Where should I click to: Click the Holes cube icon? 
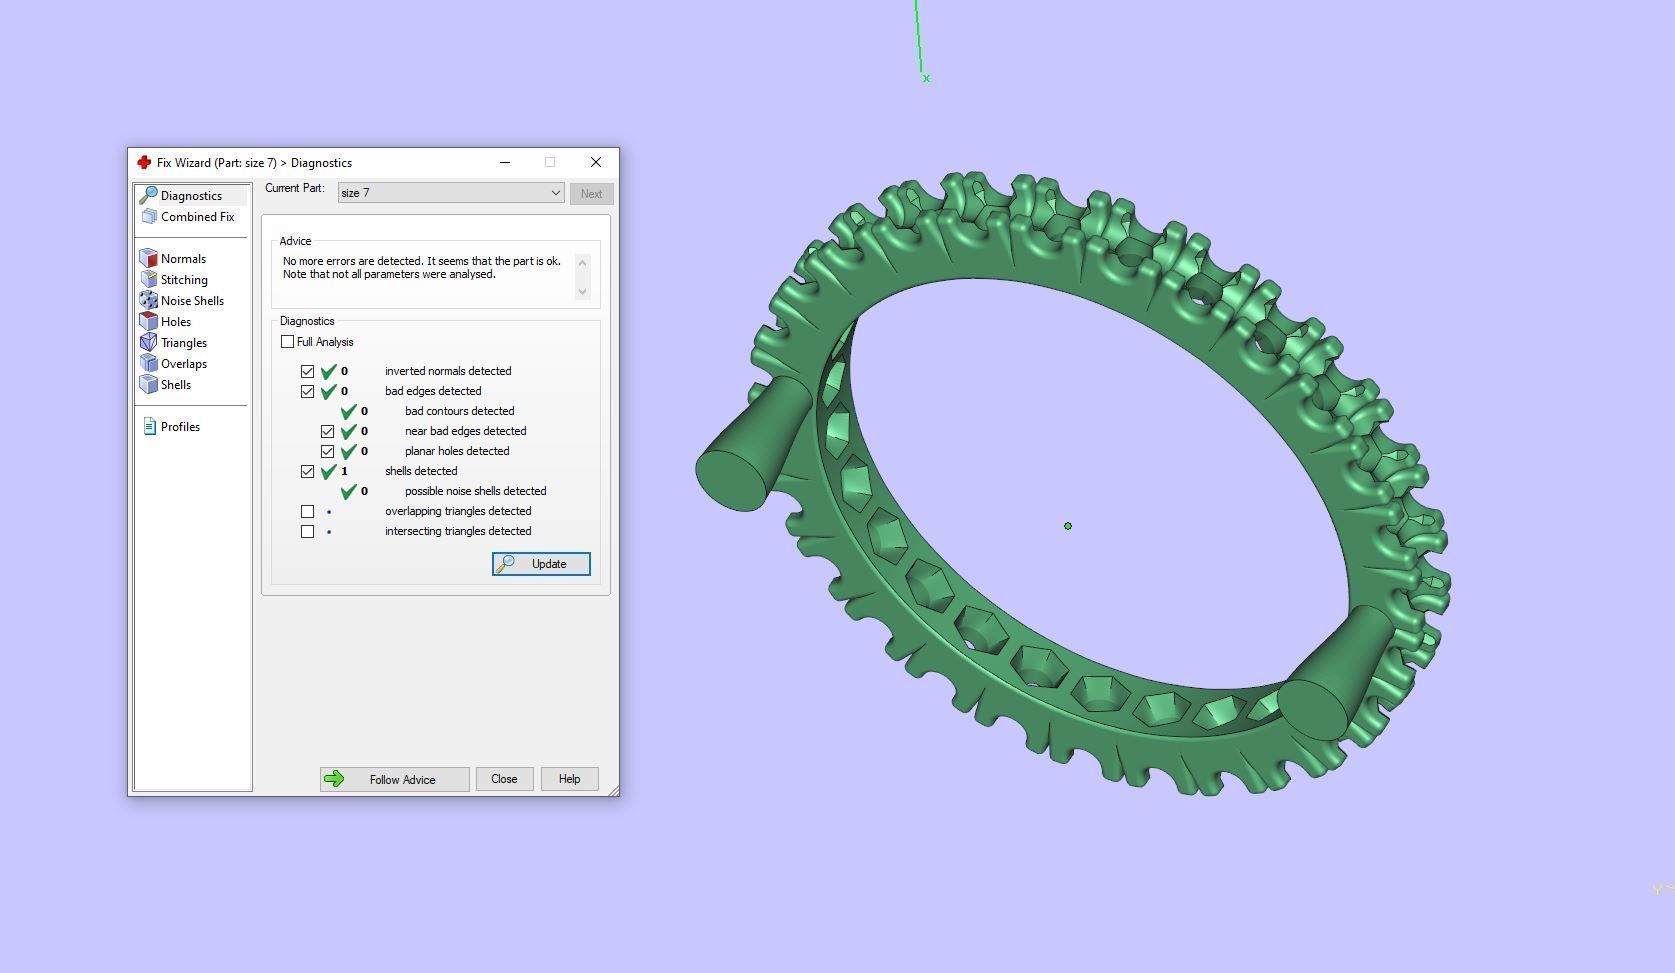149,321
